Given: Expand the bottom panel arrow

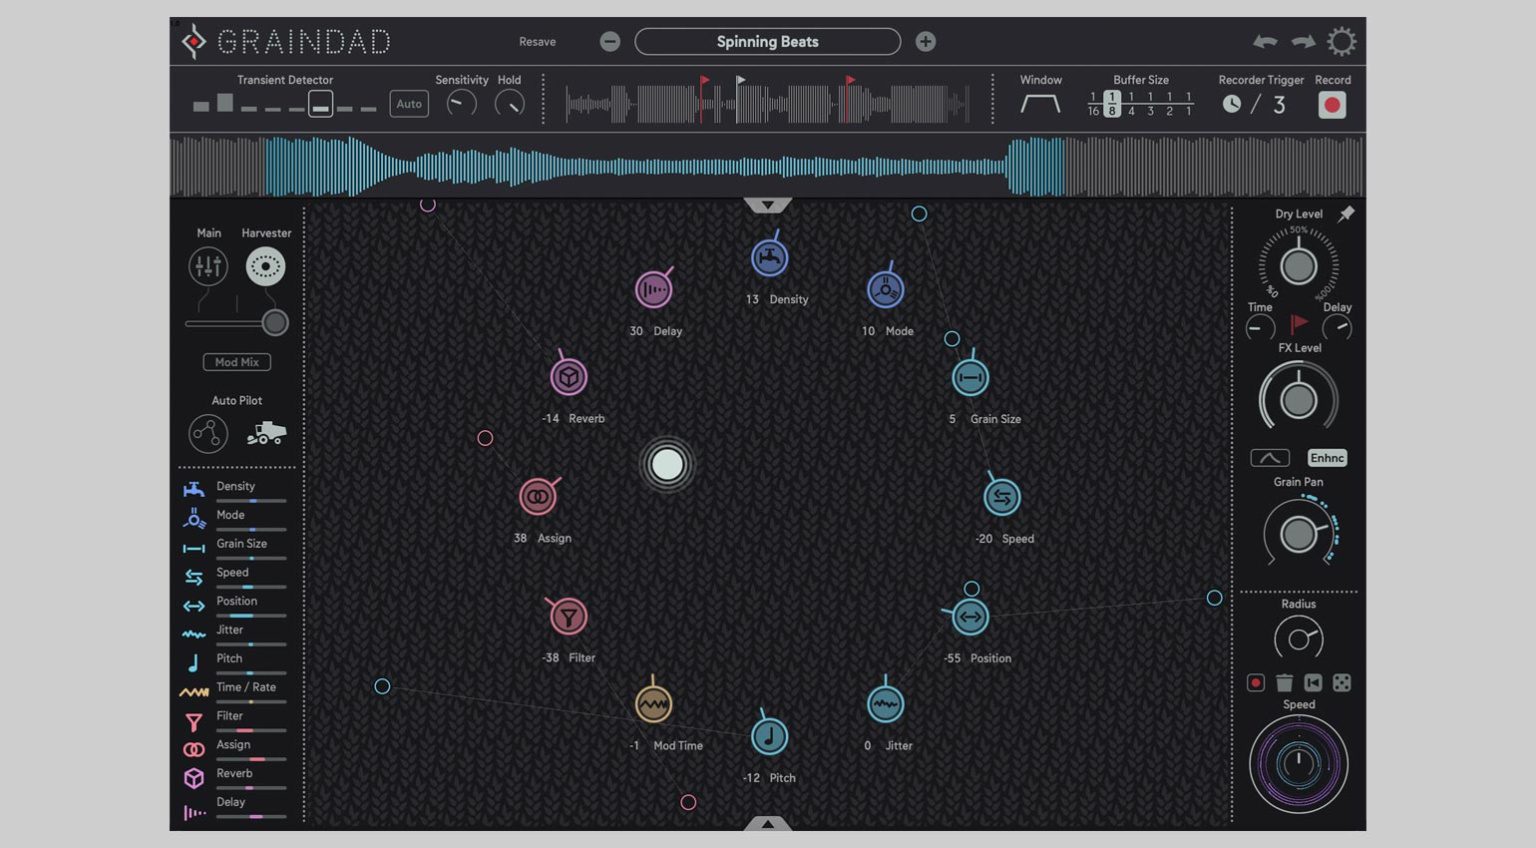Looking at the screenshot, I should (x=767, y=823).
